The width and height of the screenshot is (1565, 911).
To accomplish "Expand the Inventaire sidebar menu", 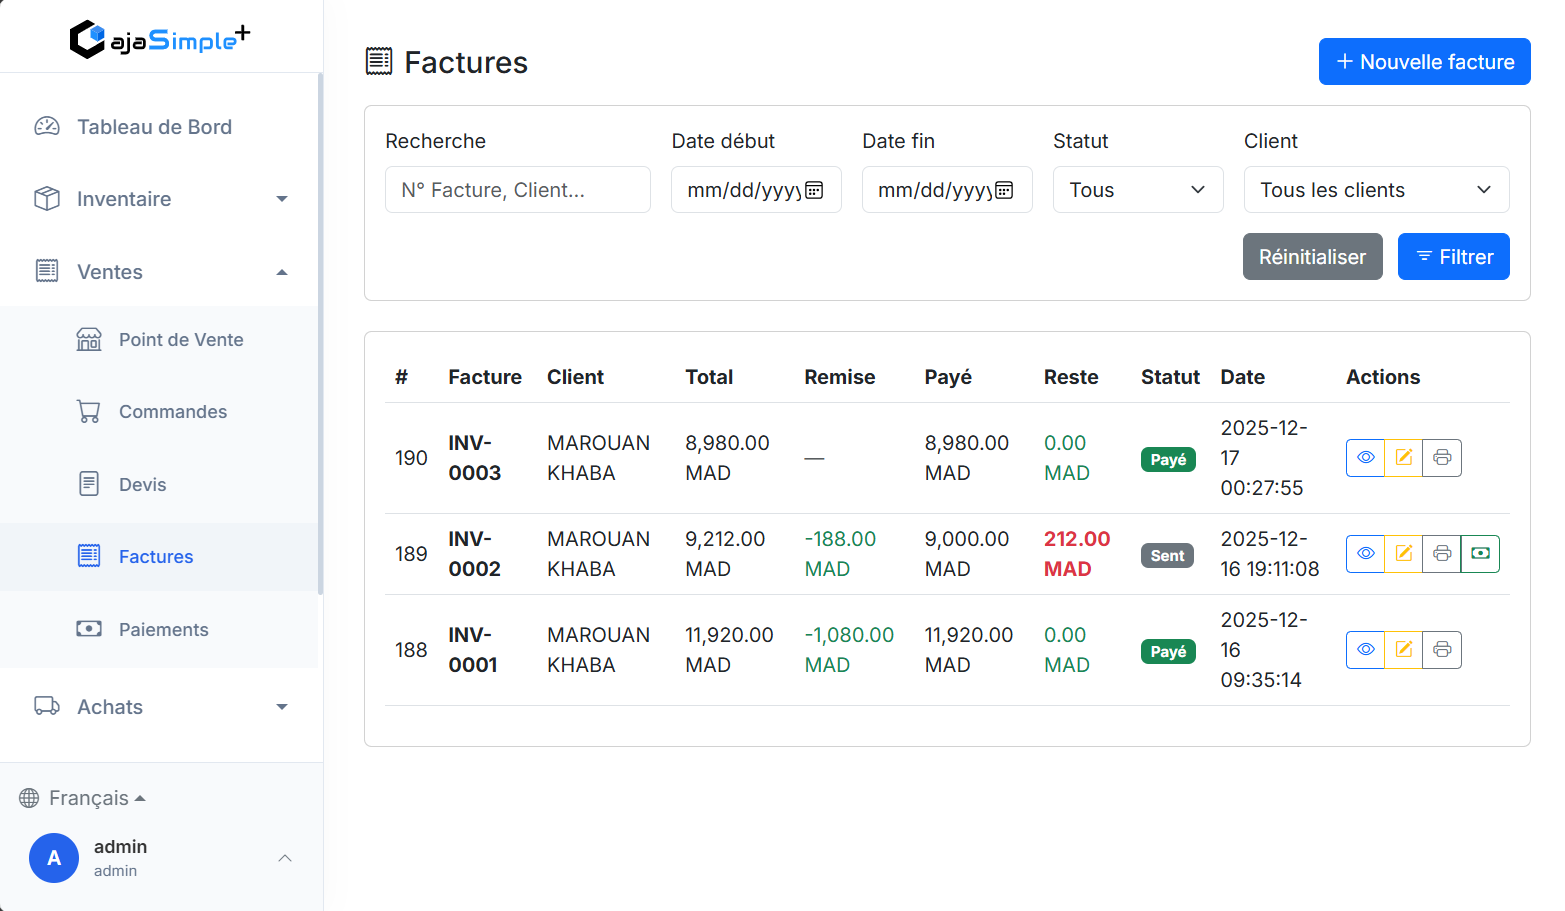I will (x=160, y=199).
